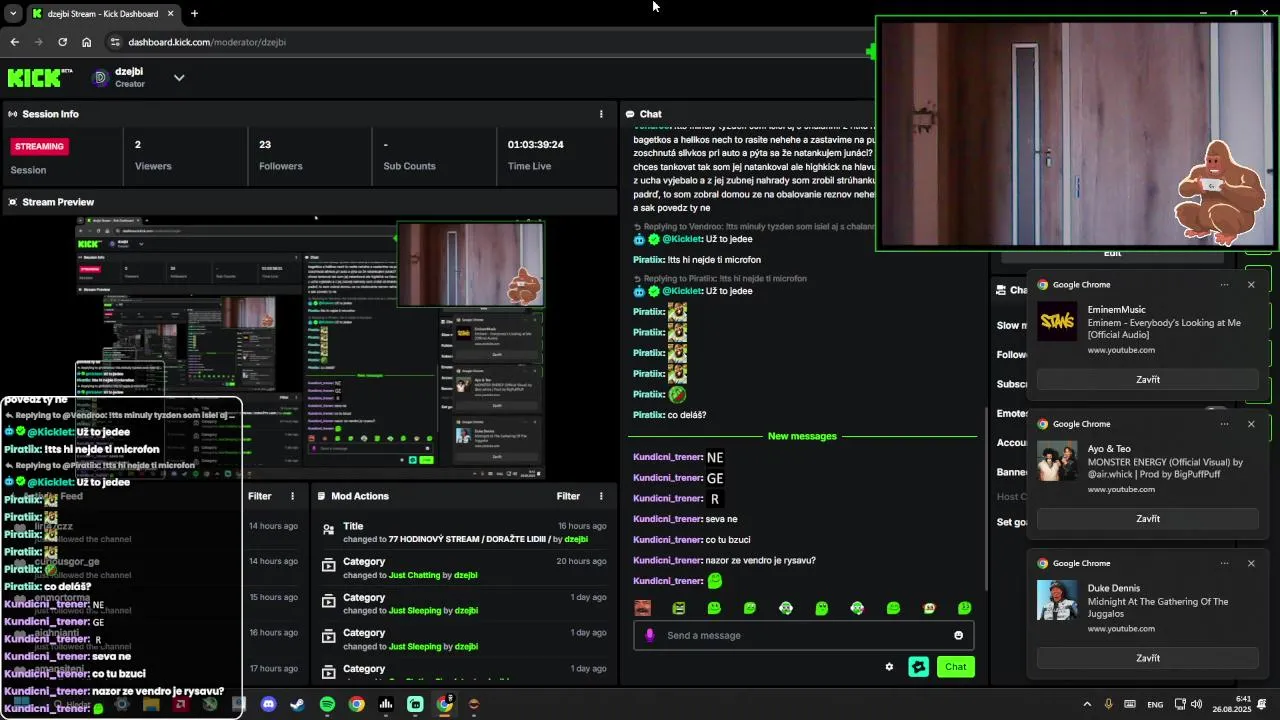Viewport: 1280px width, 720px height.
Task: Click the browser back arrow
Action: (x=14, y=42)
